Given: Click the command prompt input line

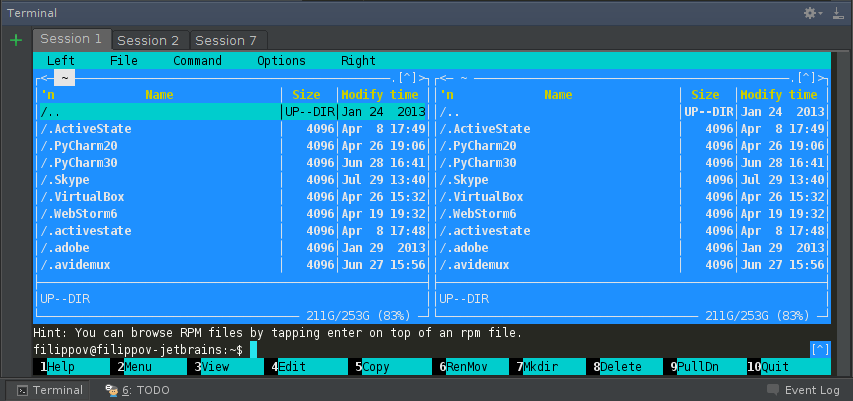Looking at the screenshot, I should [x=422, y=349].
